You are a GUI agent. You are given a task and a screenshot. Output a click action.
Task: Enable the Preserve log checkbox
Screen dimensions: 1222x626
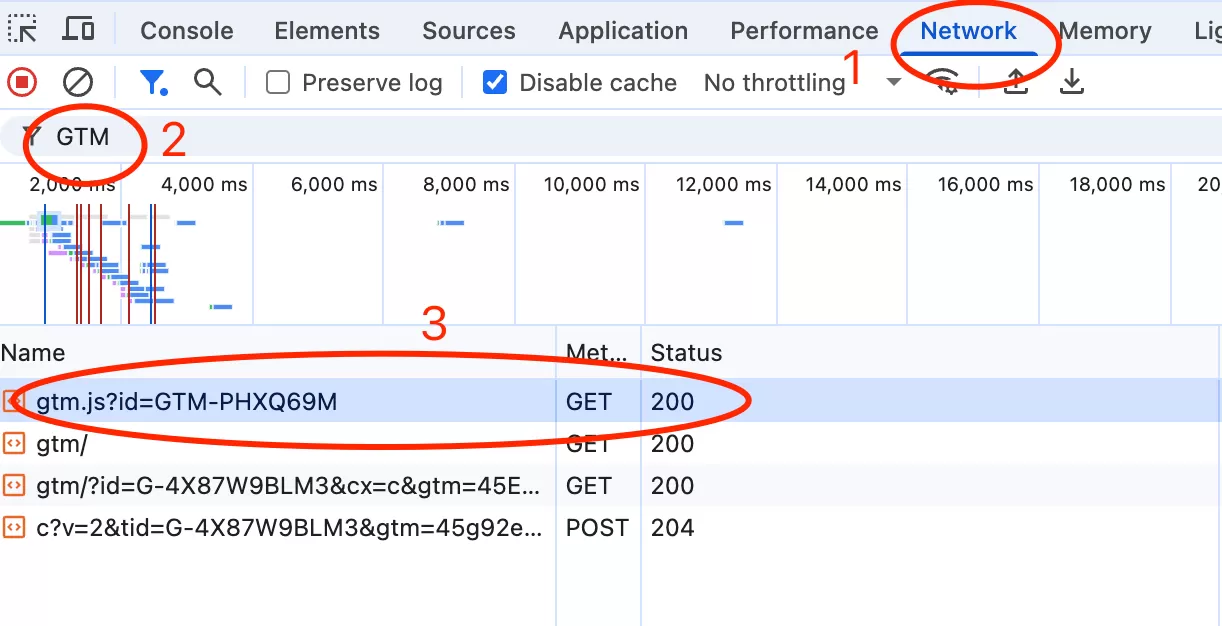point(278,82)
